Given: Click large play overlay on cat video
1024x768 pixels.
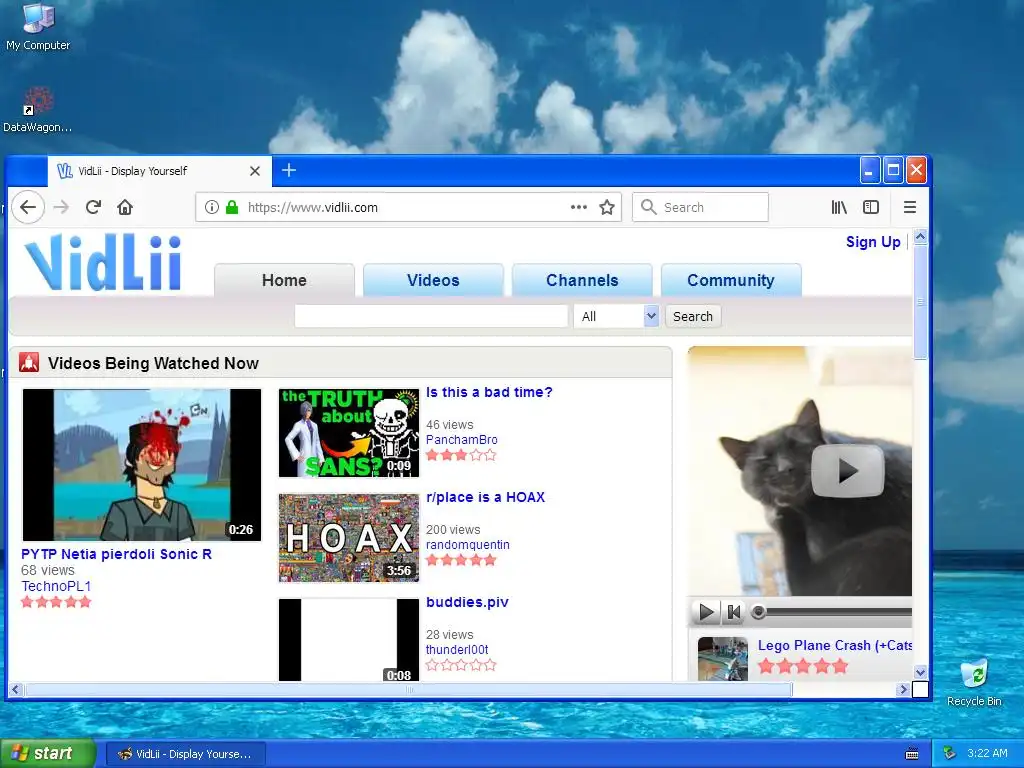Looking at the screenshot, I should (847, 470).
